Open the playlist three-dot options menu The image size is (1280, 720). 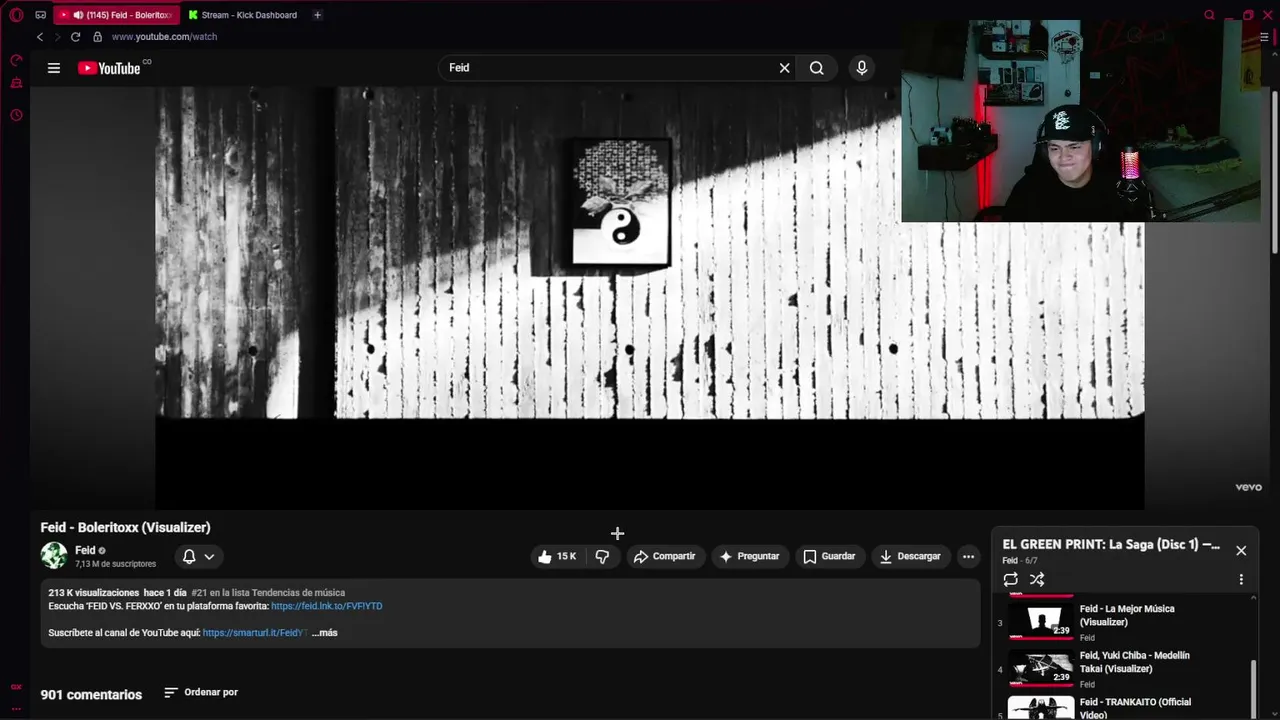pos(1241,580)
